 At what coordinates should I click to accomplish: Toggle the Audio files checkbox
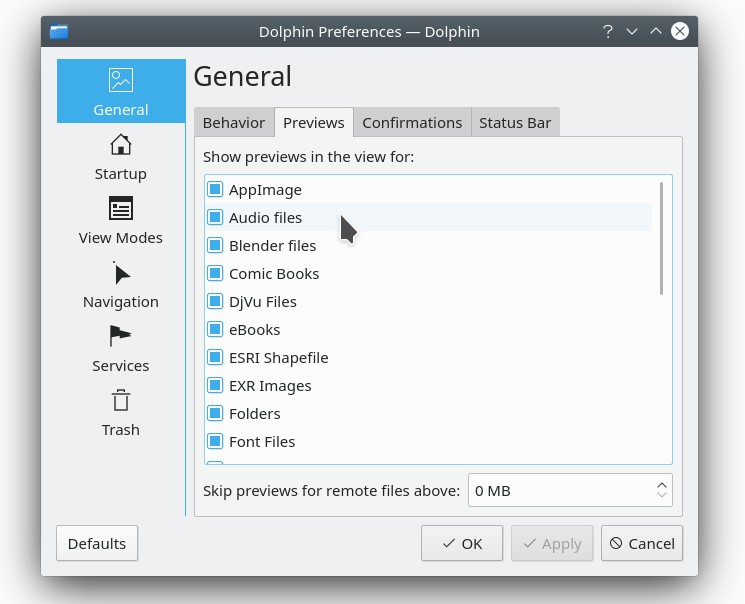pyautogui.click(x=215, y=217)
